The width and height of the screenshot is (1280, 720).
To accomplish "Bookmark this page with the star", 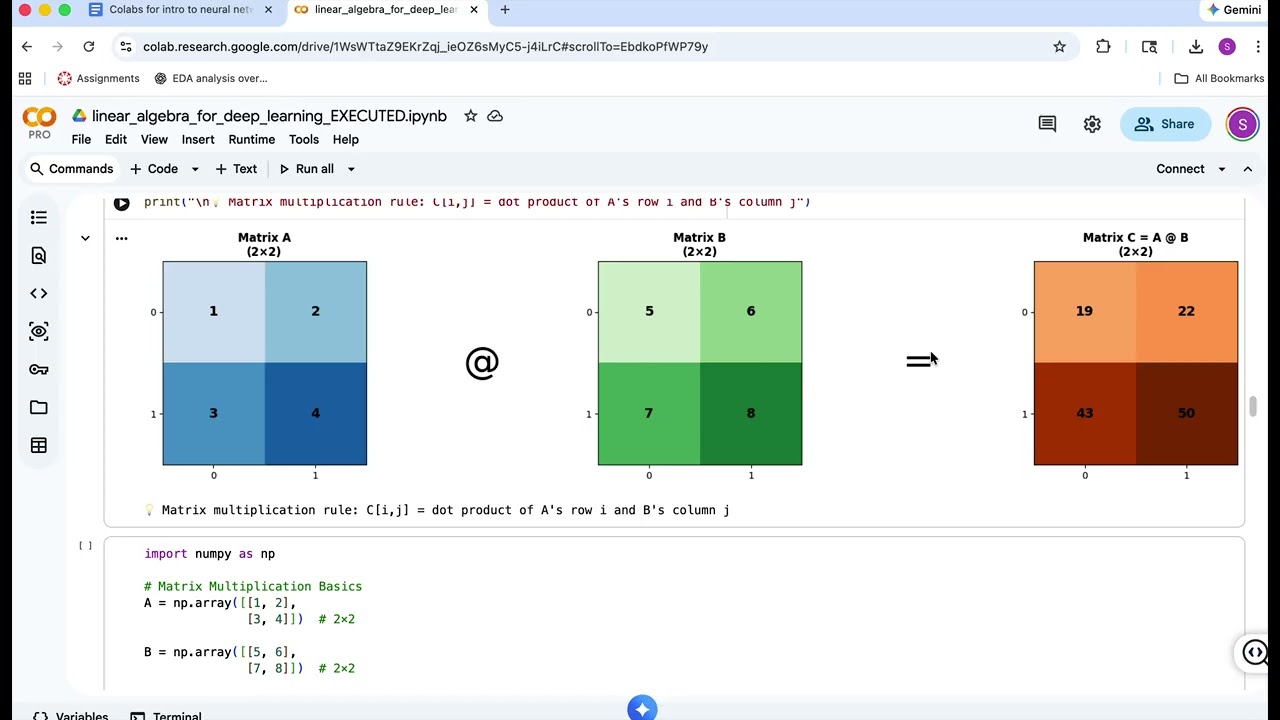I will click(x=1059, y=46).
